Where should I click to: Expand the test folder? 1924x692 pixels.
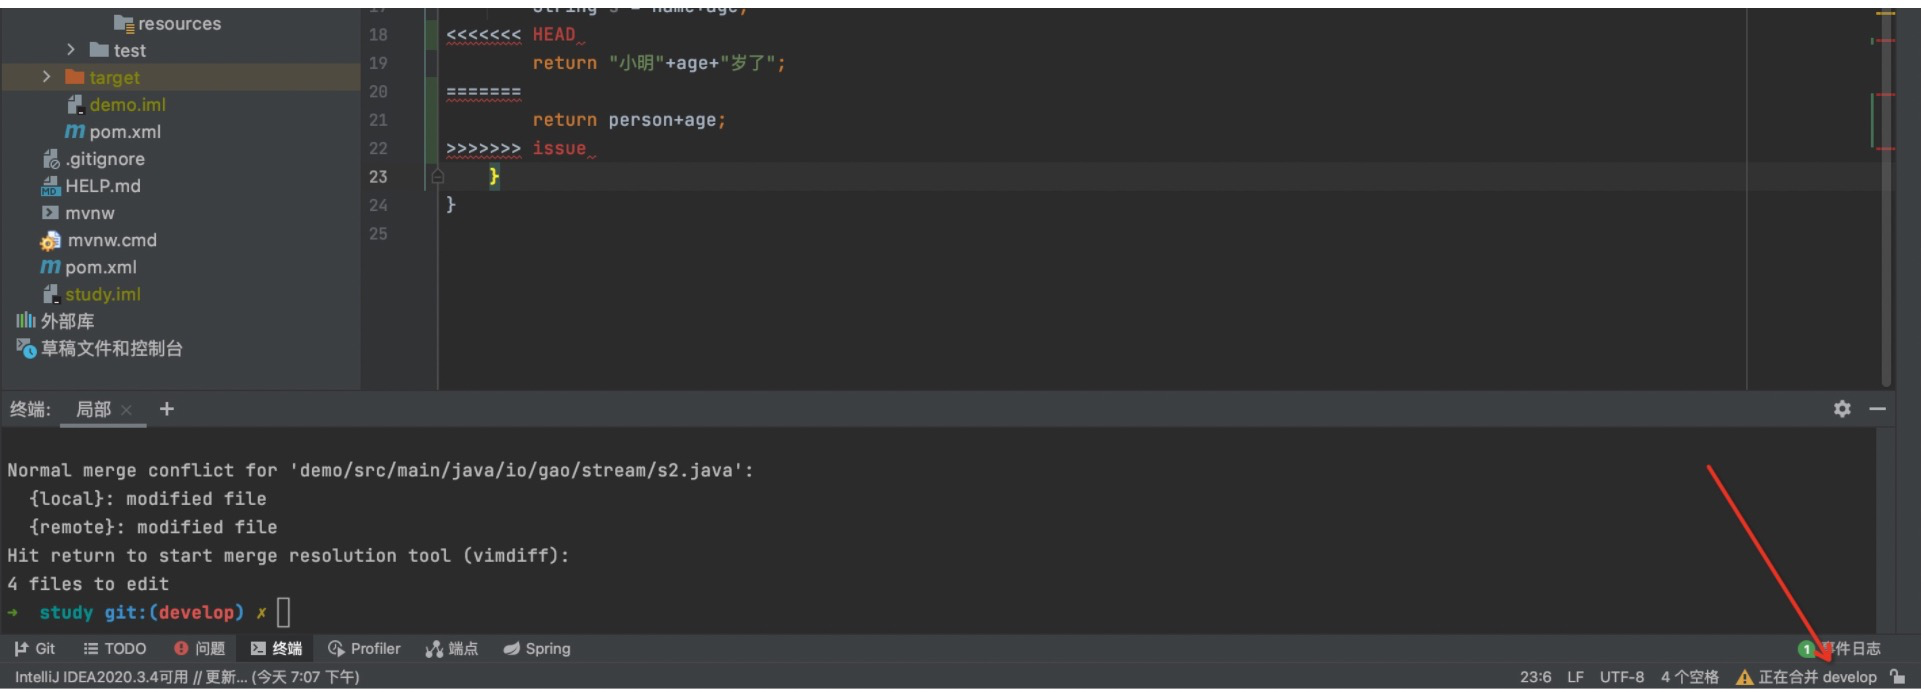70,50
